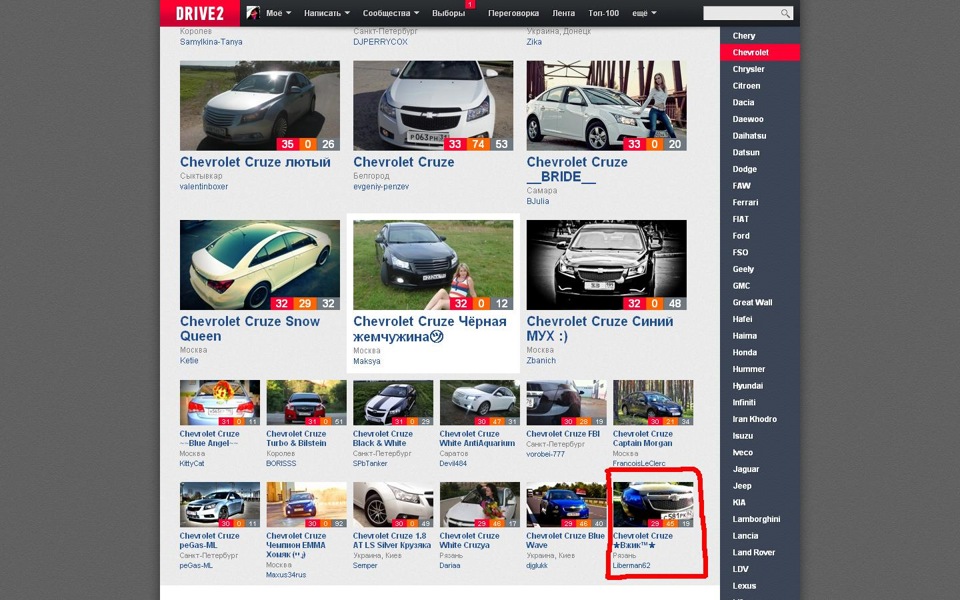Open Синий МУХ car photo
The width and height of the screenshot is (960, 600).
(606, 264)
